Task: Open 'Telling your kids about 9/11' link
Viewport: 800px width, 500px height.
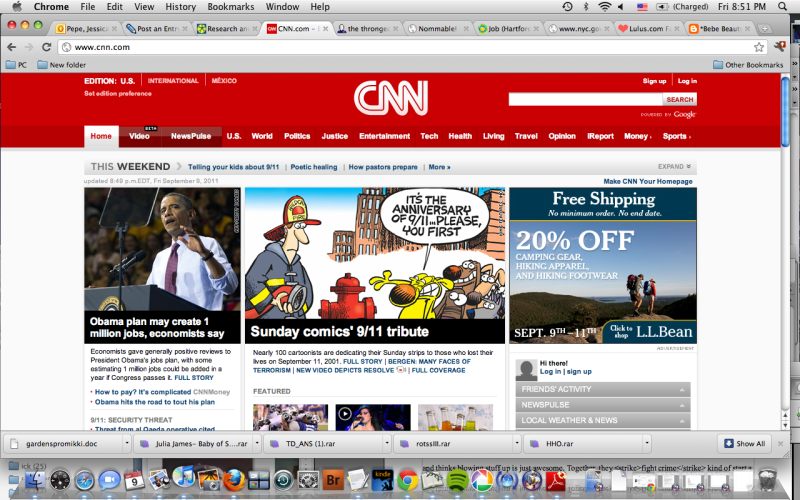Action: point(233,167)
